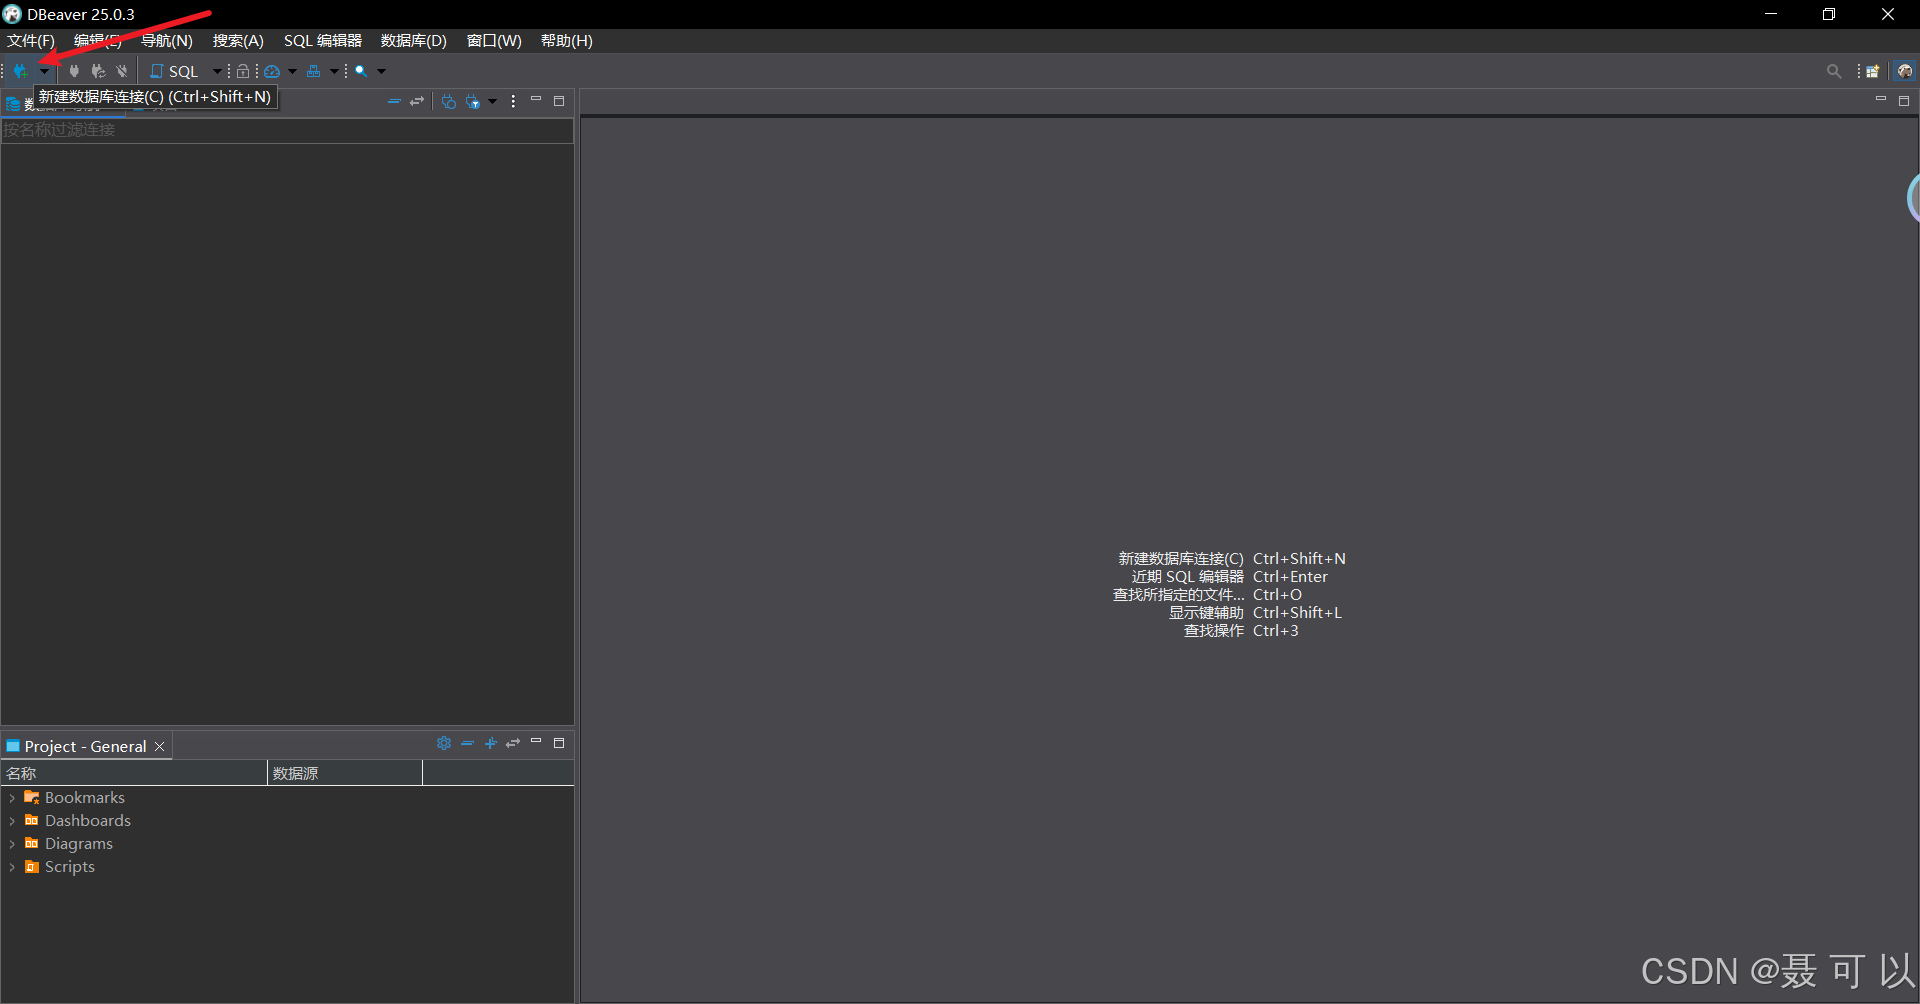Toggle Link with Editor in database navigator
The image size is (1920, 1004).
(x=417, y=102)
